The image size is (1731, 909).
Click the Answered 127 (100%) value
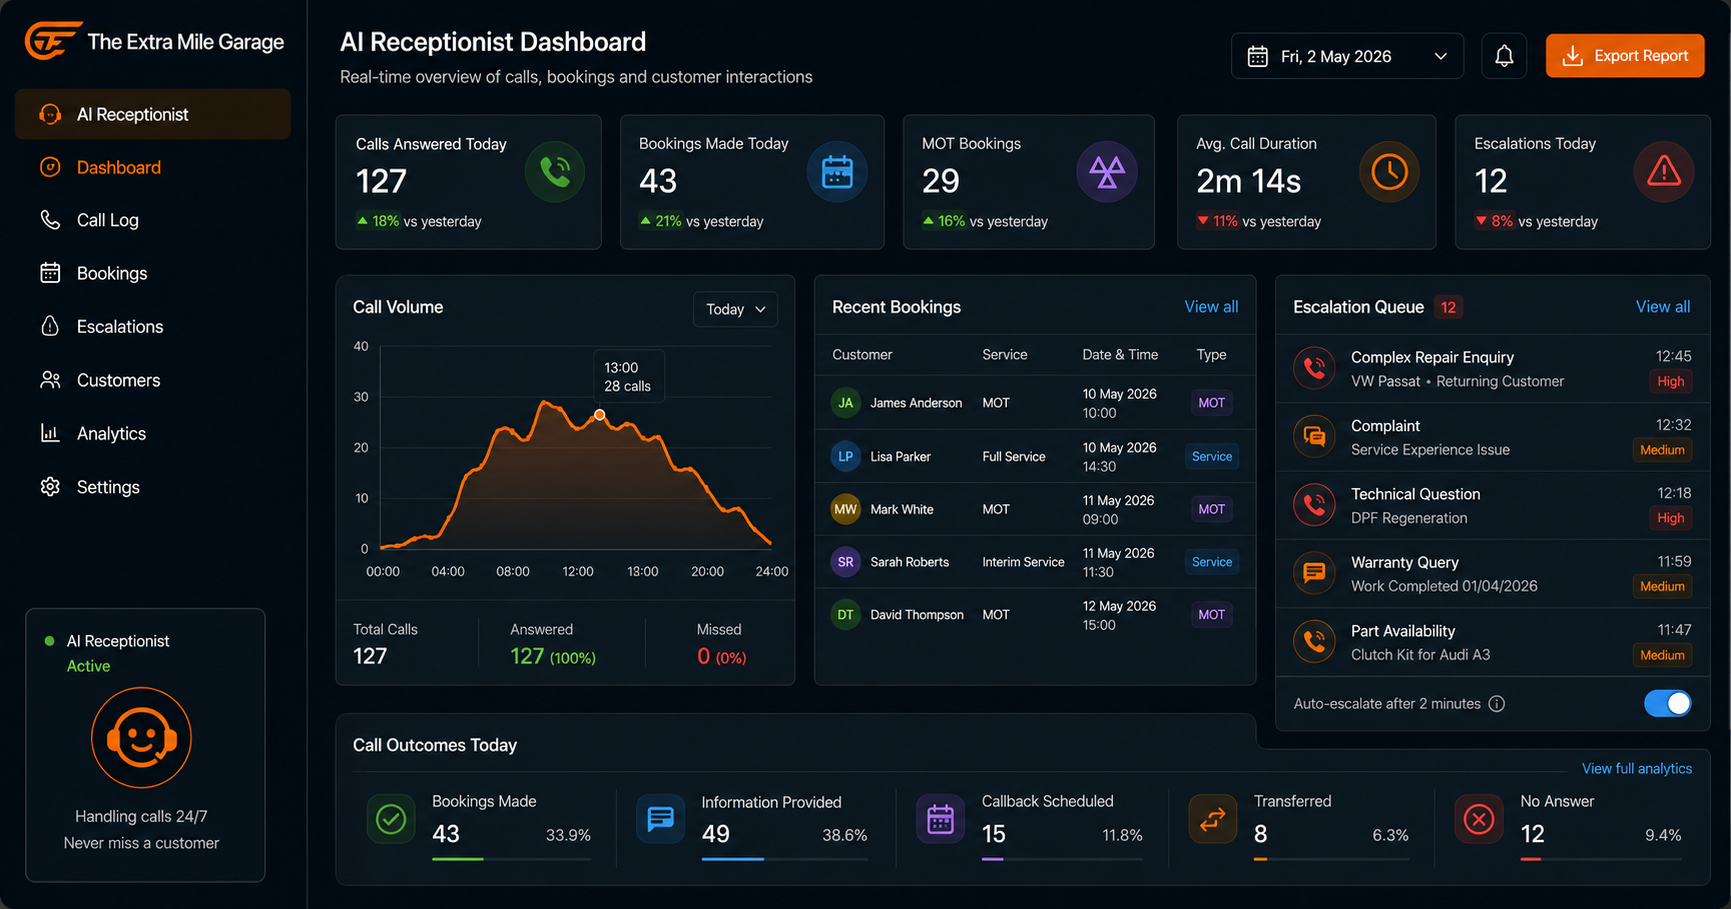(x=552, y=656)
